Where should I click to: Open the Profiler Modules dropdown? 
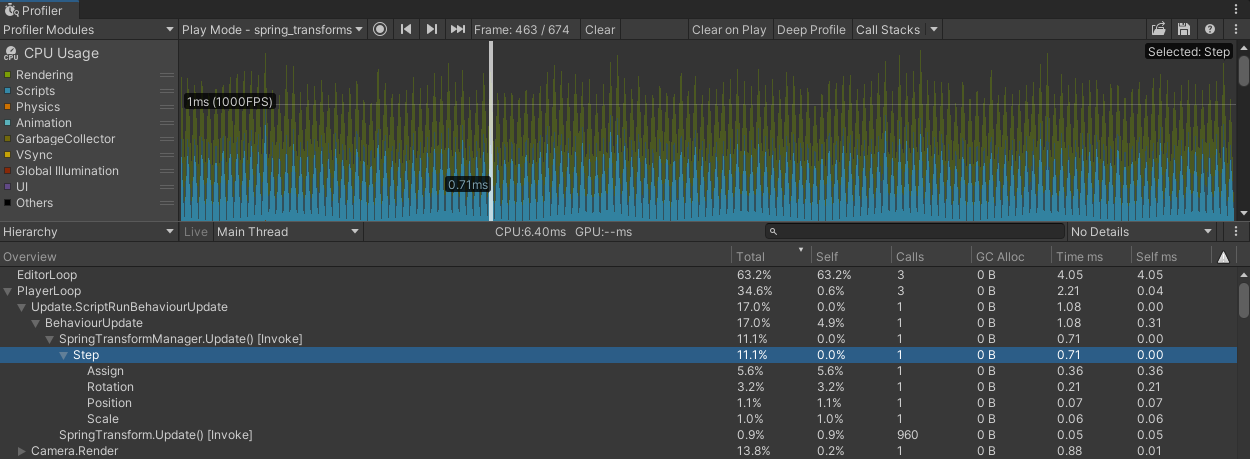[89, 30]
